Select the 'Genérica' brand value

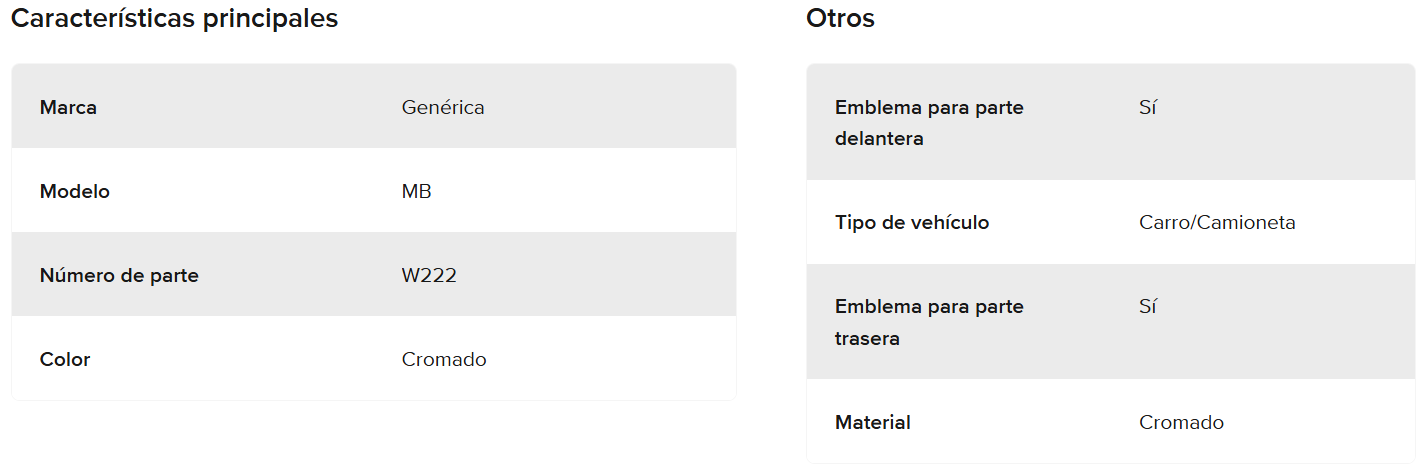point(443,107)
